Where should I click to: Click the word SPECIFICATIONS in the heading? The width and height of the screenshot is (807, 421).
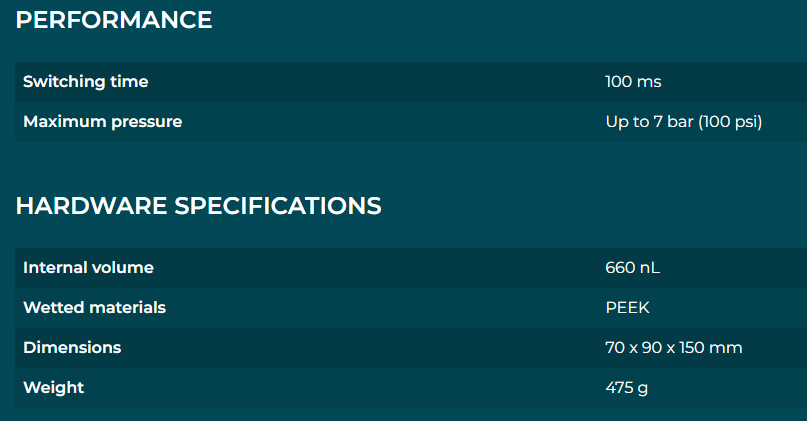pyautogui.click(x=278, y=206)
